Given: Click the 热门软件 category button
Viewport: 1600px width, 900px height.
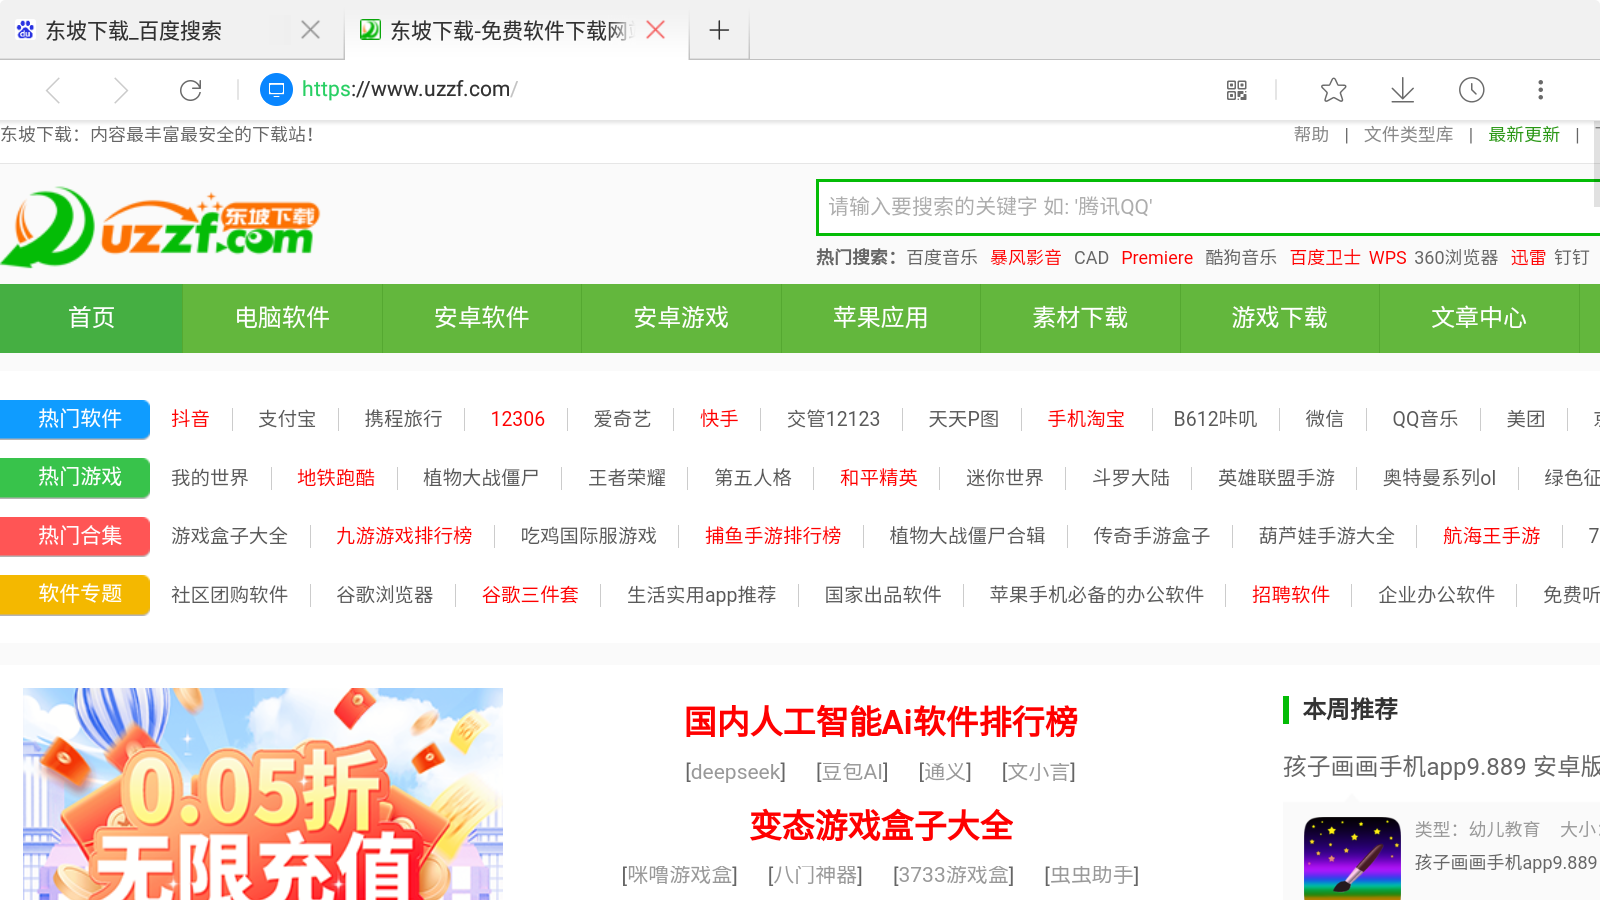Looking at the screenshot, I should (x=75, y=419).
